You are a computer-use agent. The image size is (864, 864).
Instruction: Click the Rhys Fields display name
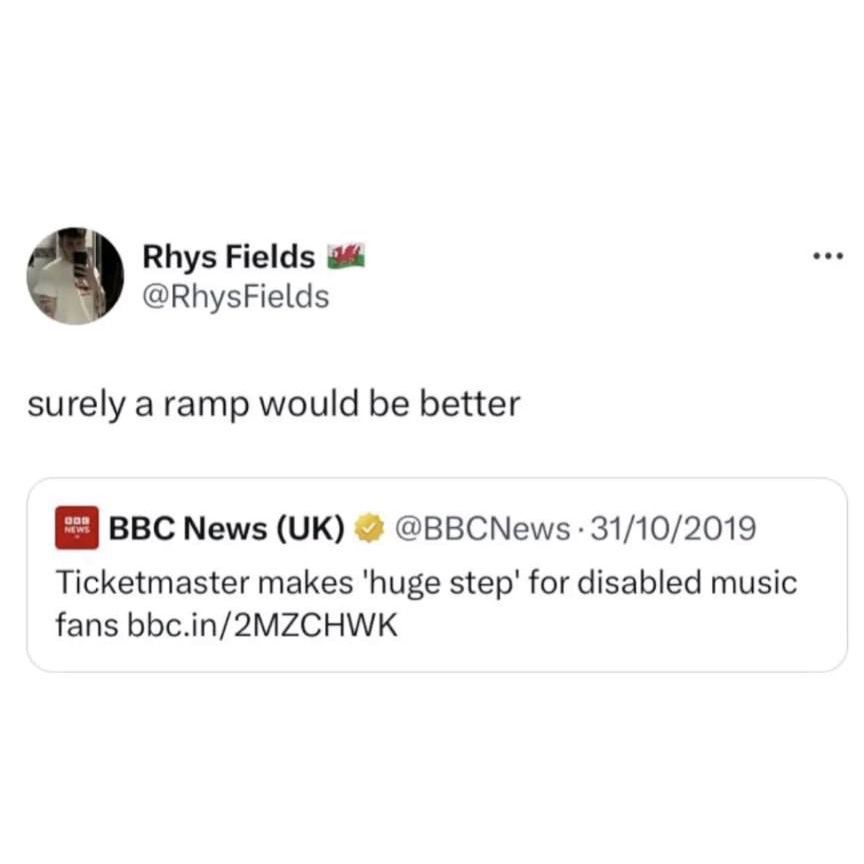(x=229, y=257)
